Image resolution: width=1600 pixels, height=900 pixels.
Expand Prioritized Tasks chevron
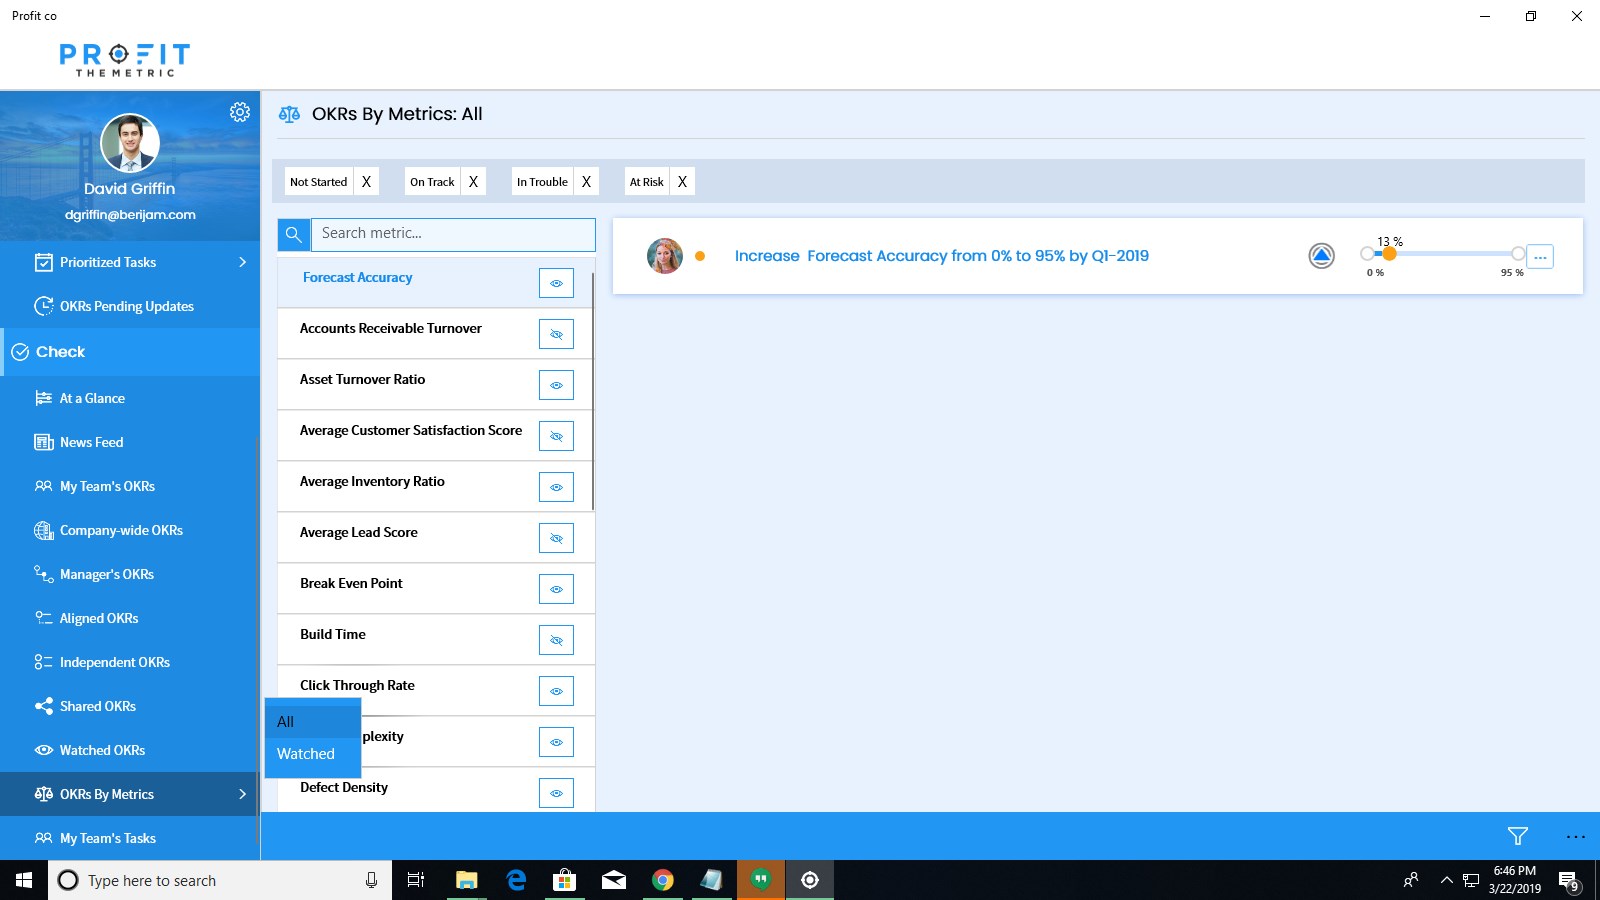coord(242,262)
